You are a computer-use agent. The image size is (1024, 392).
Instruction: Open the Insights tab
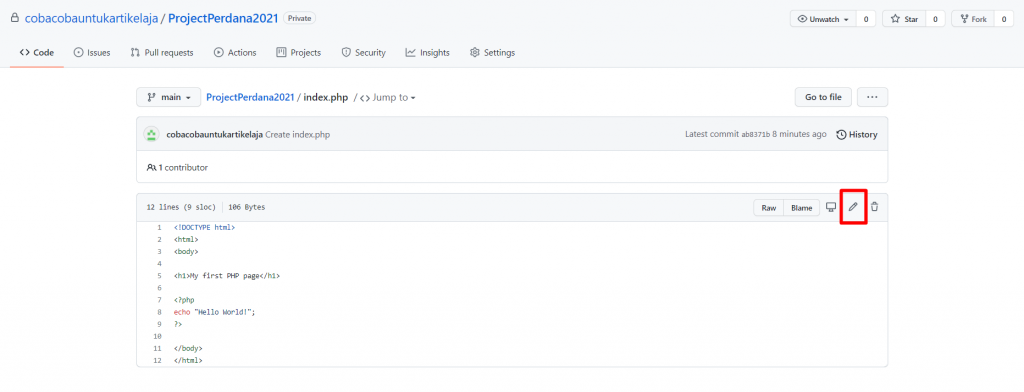coord(428,53)
